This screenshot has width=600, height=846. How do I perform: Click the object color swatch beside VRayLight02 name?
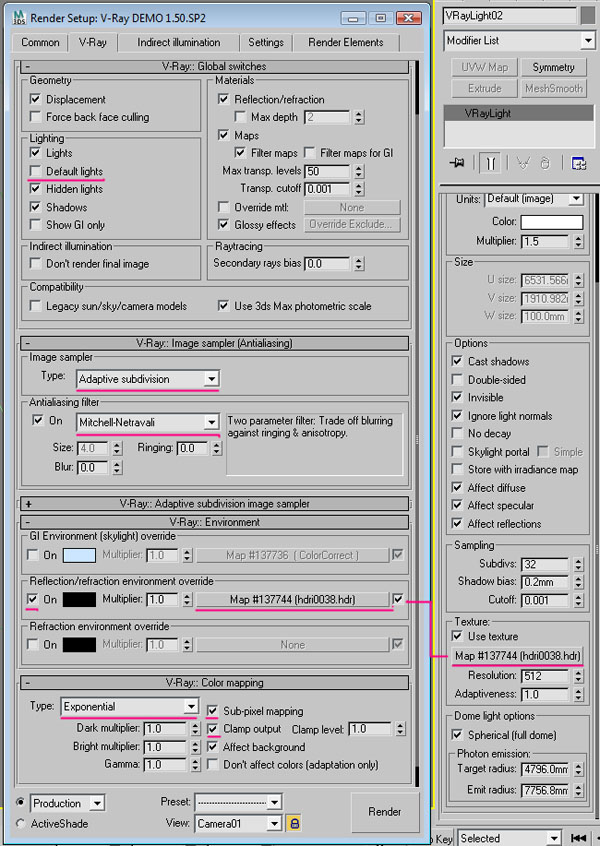tap(588, 16)
